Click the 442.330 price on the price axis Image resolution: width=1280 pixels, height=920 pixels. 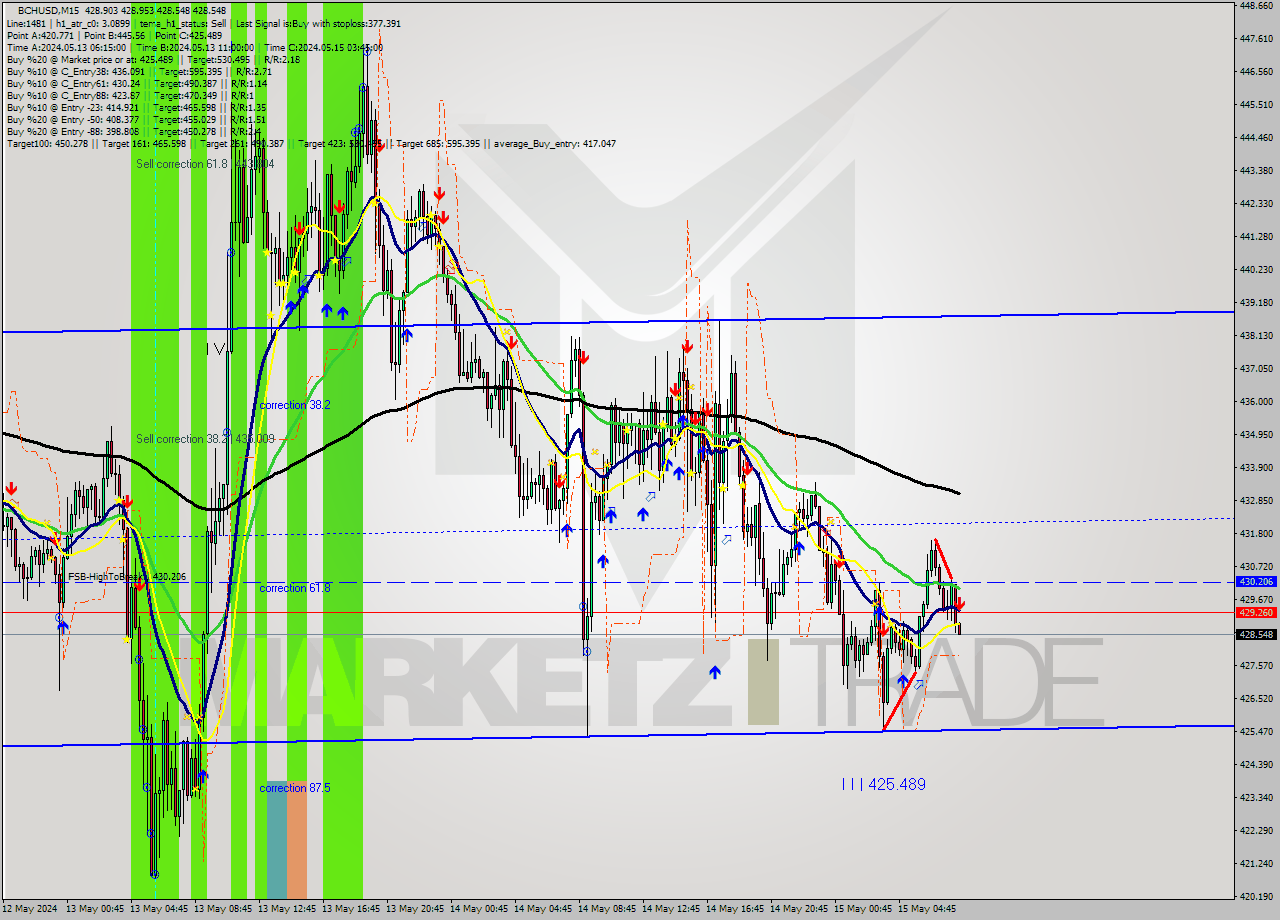coord(1255,203)
